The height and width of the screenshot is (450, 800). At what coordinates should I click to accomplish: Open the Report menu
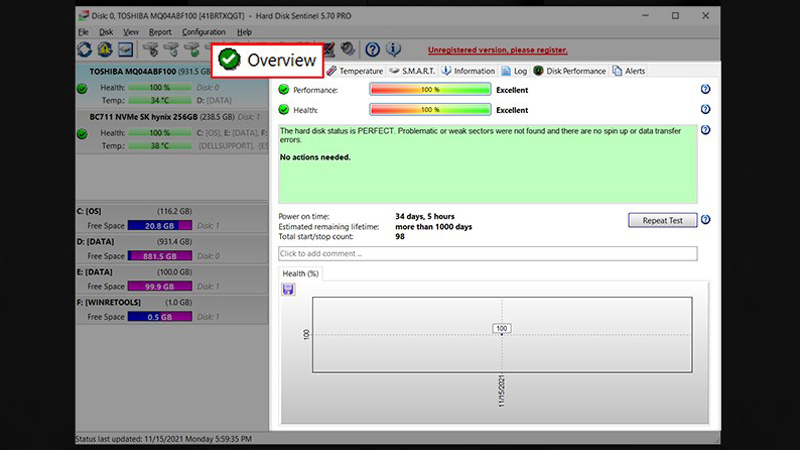click(x=160, y=32)
